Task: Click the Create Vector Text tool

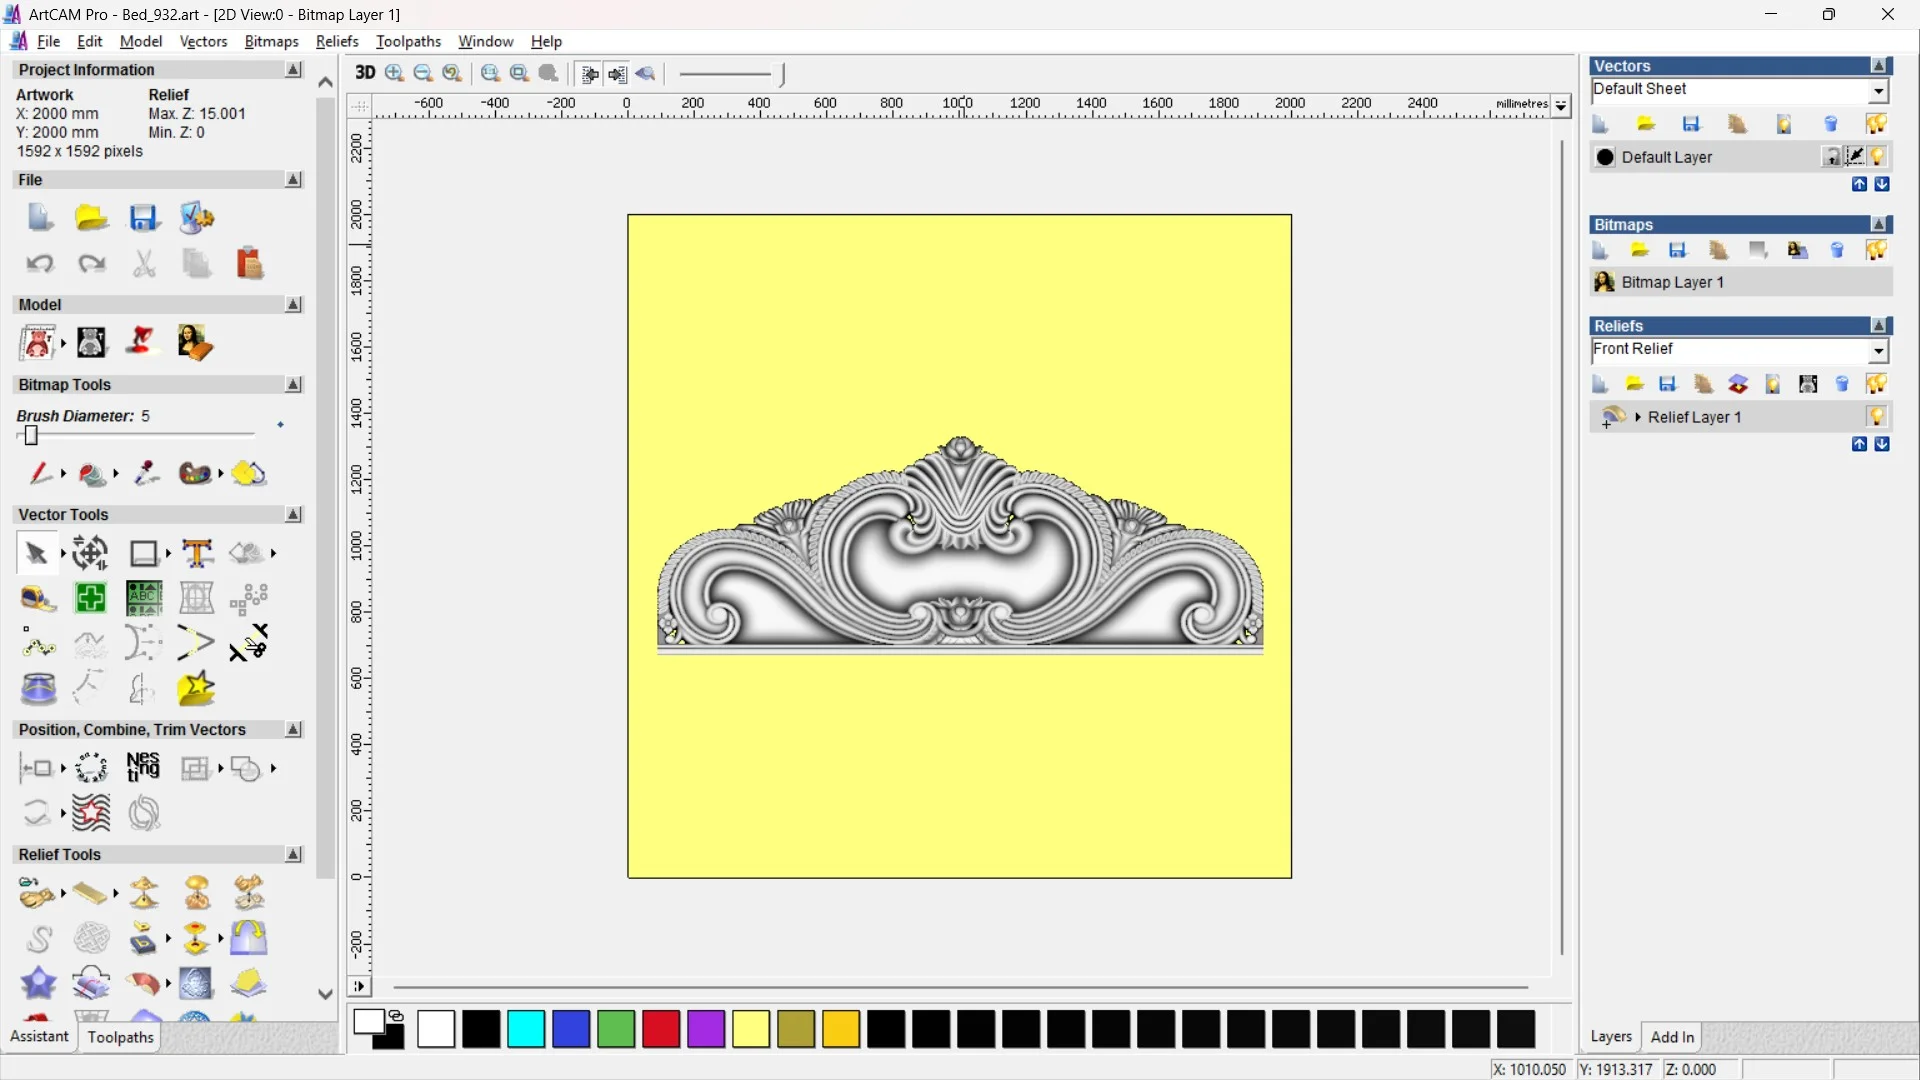Action: [x=197, y=553]
